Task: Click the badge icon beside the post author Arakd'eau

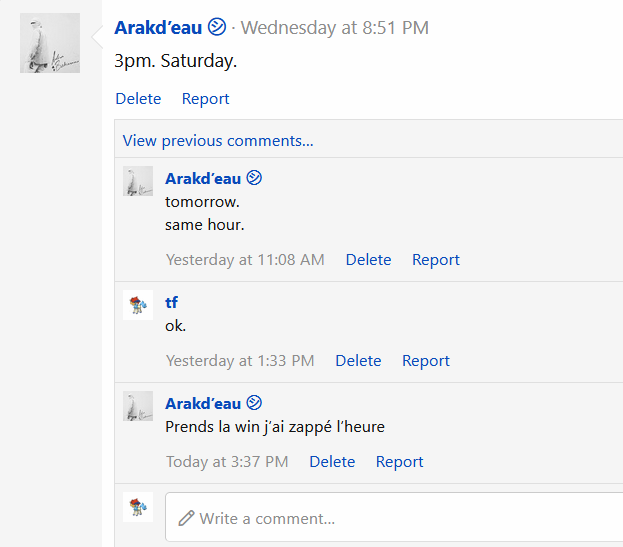Action: point(217,27)
